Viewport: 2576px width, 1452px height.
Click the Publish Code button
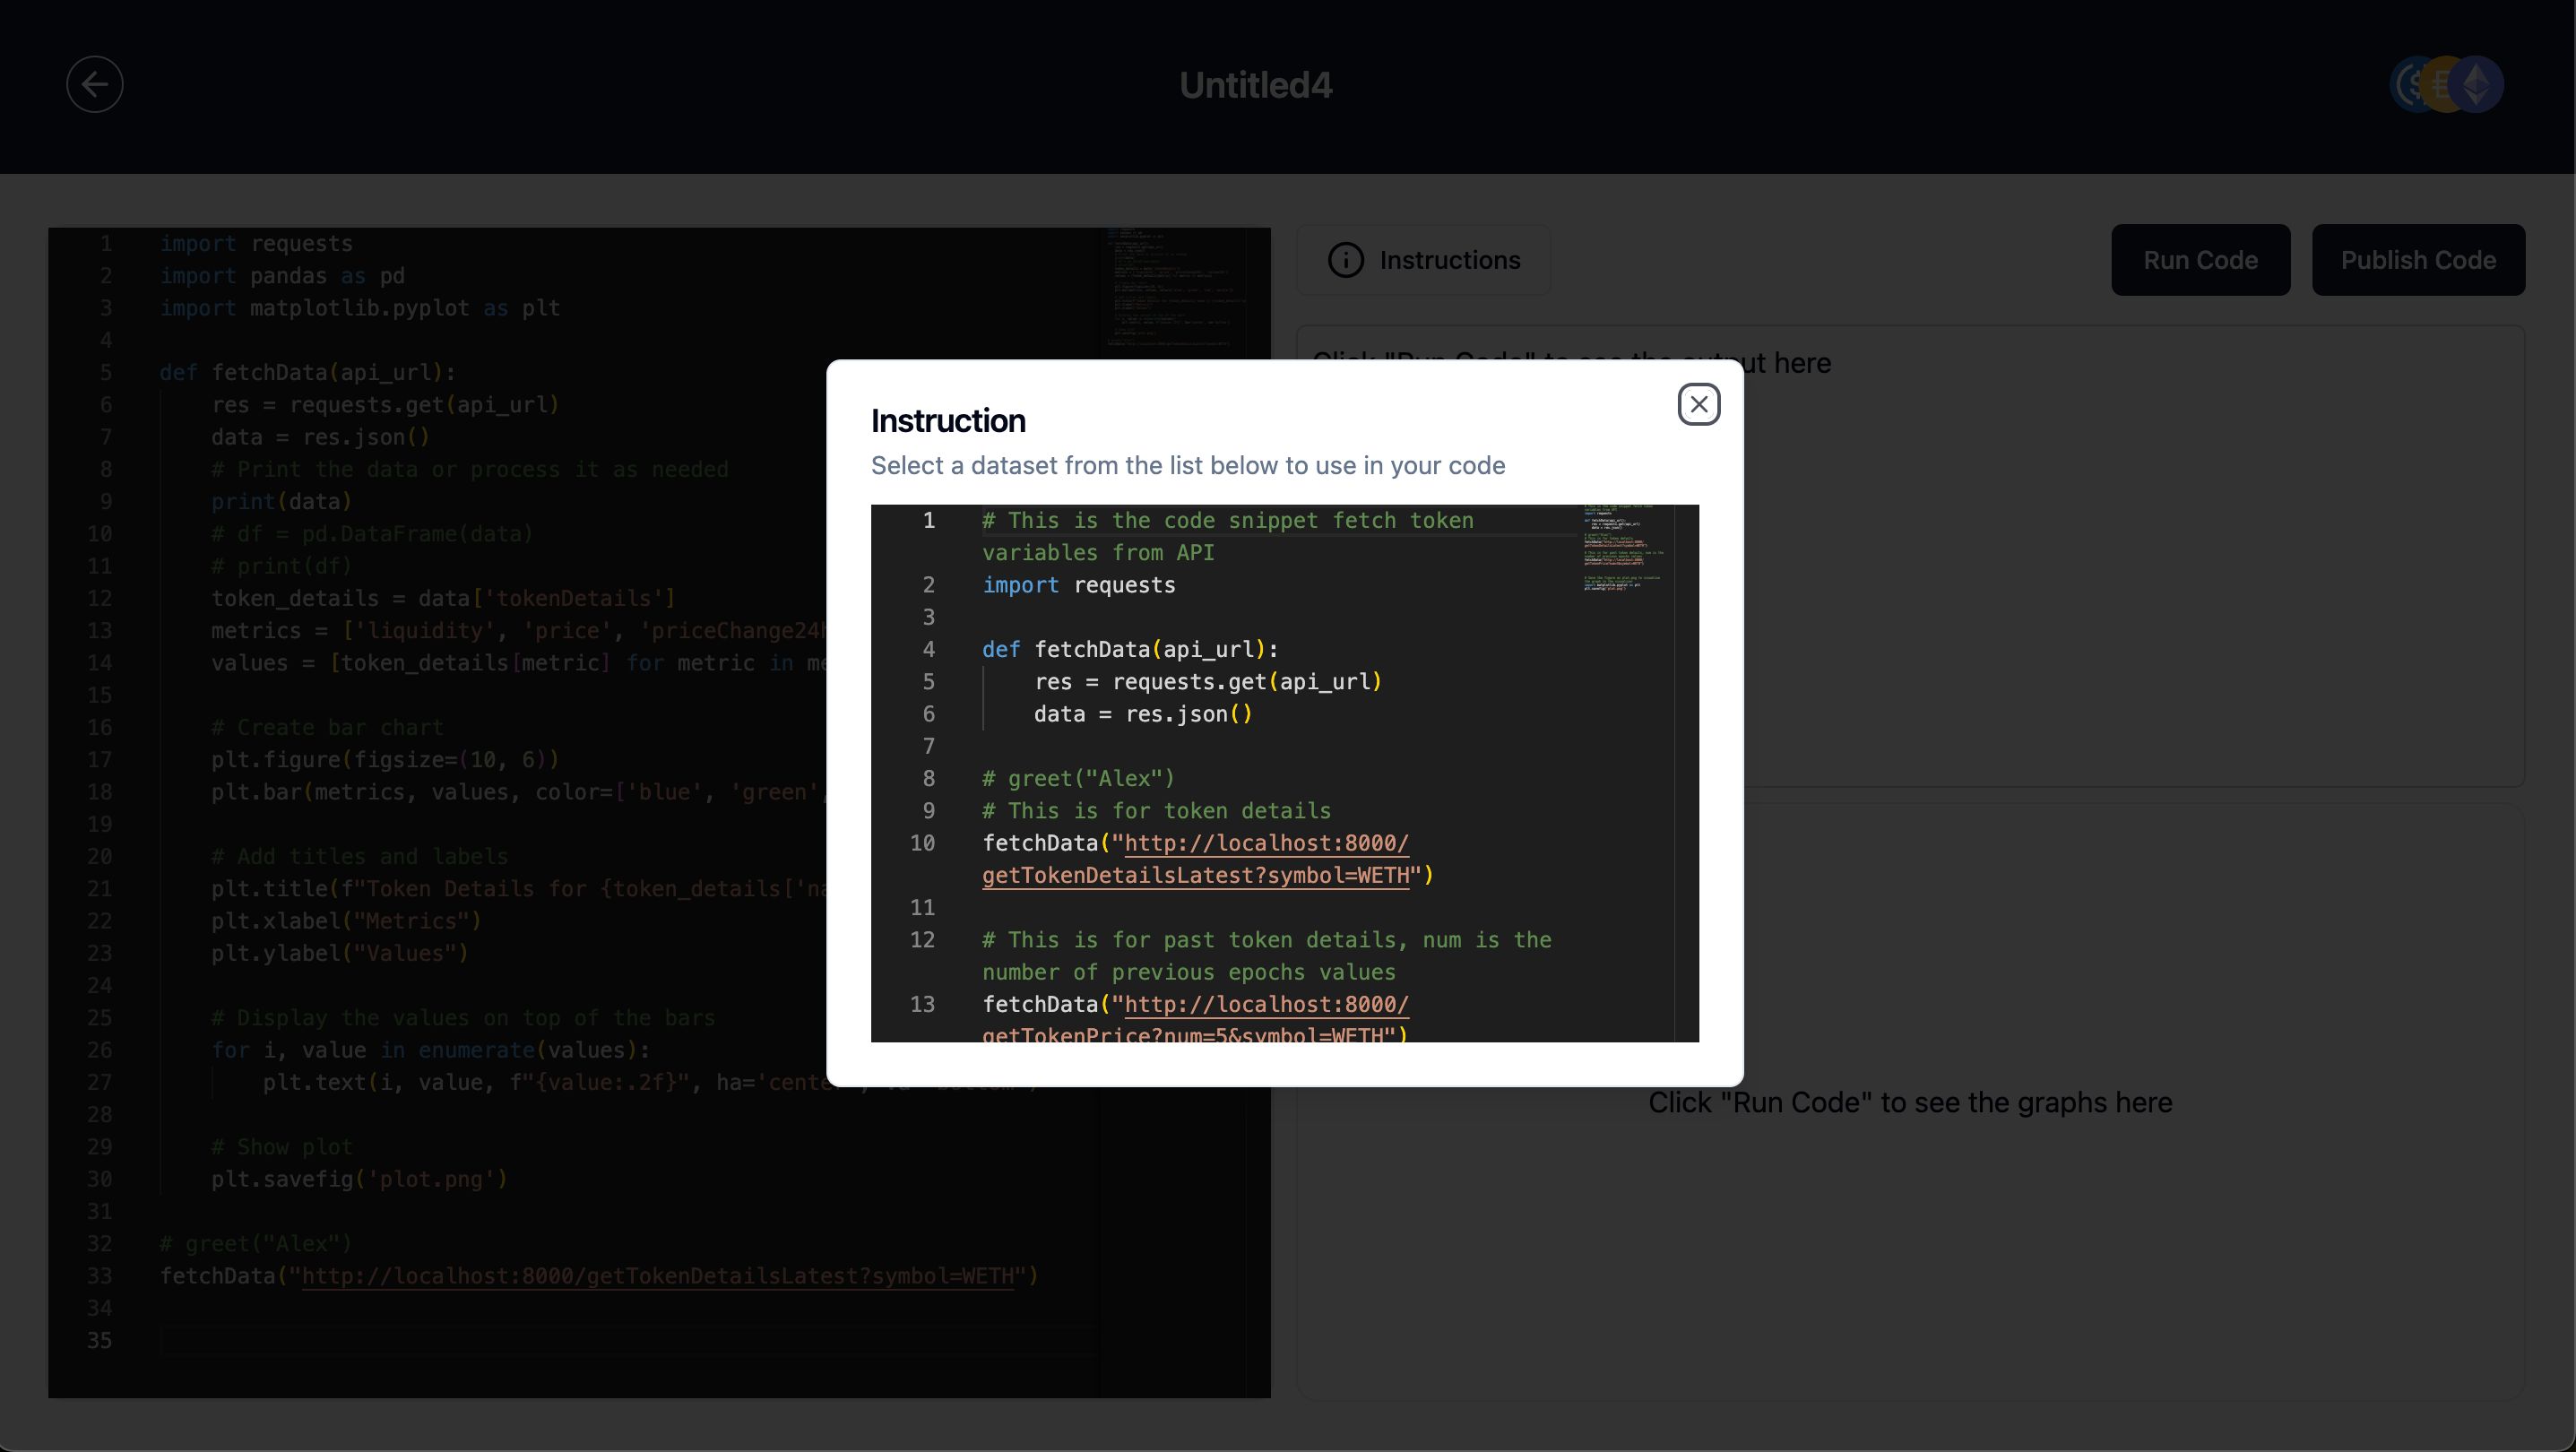click(2418, 260)
